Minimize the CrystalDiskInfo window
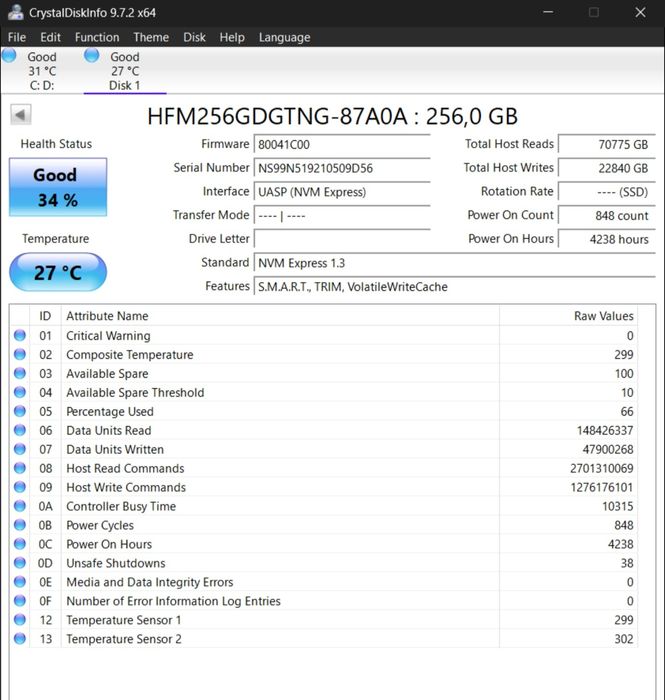Screen dimensions: 665x700 [548, 12]
